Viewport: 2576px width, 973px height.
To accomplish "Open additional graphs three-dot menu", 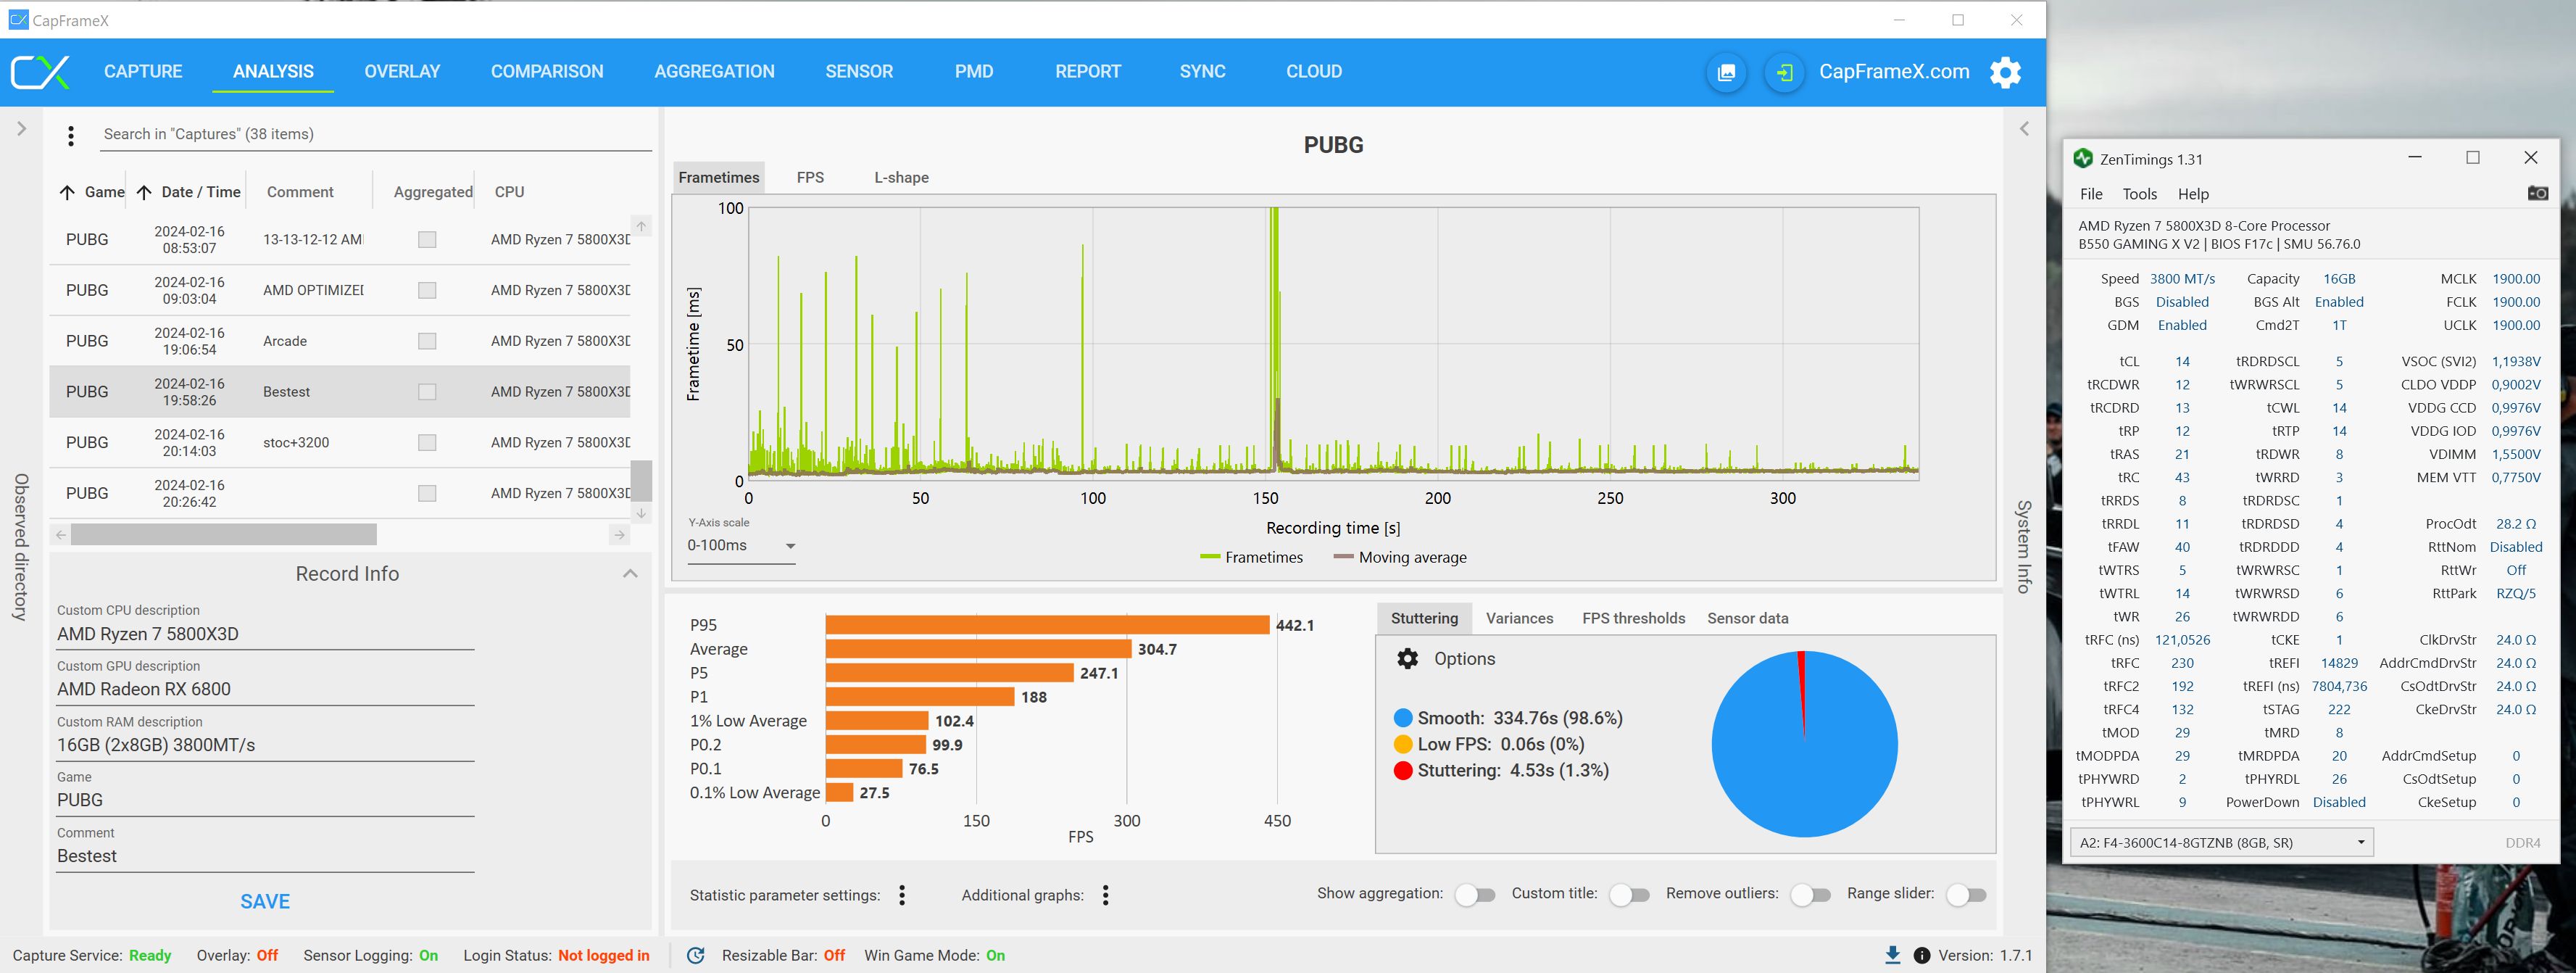I will 1105,895.
